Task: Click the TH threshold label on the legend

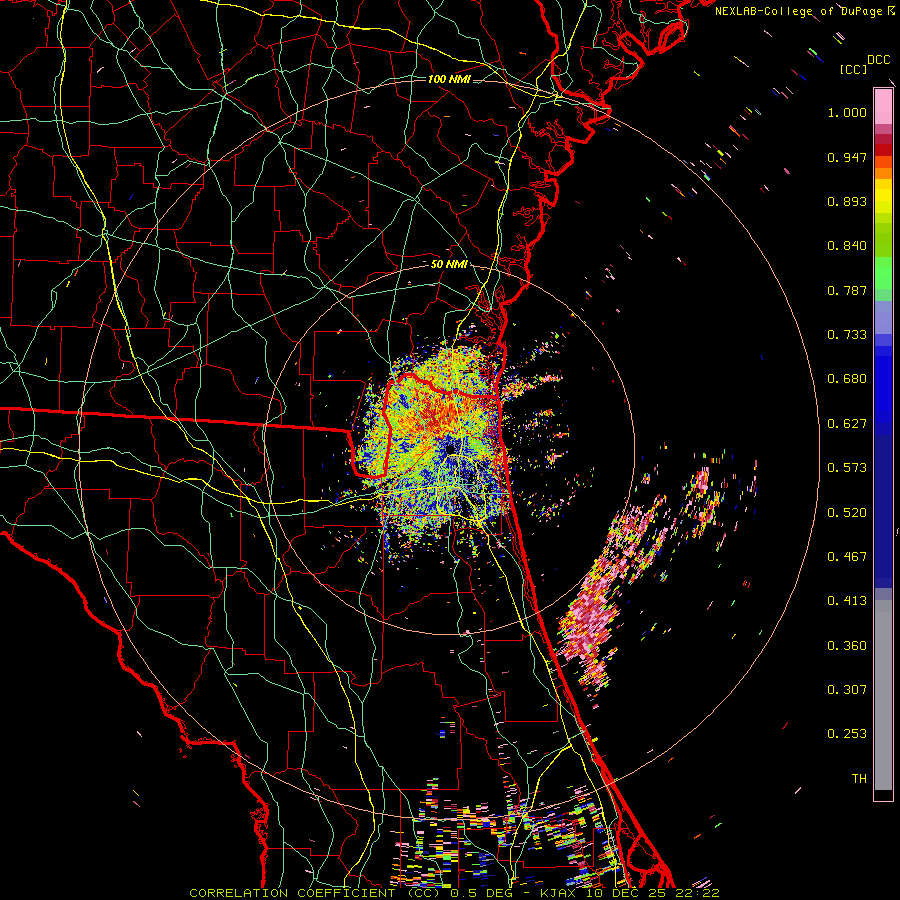Action: pyautogui.click(x=859, y=779)
